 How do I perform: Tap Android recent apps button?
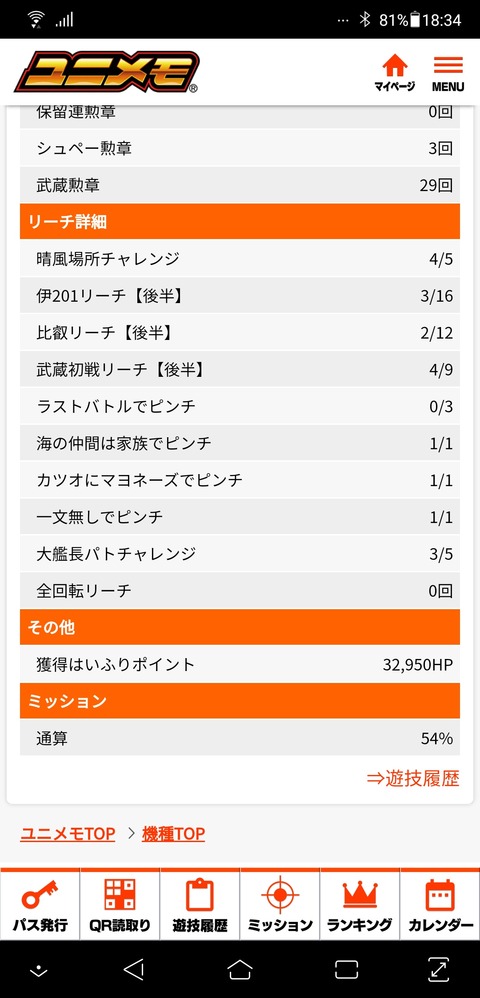346,969
